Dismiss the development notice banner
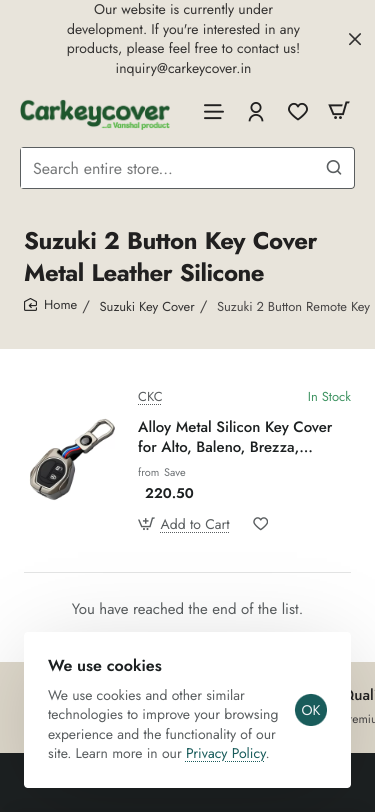This screenshot has height=812, width=375. pyautogui.click(x=355, y=39)
